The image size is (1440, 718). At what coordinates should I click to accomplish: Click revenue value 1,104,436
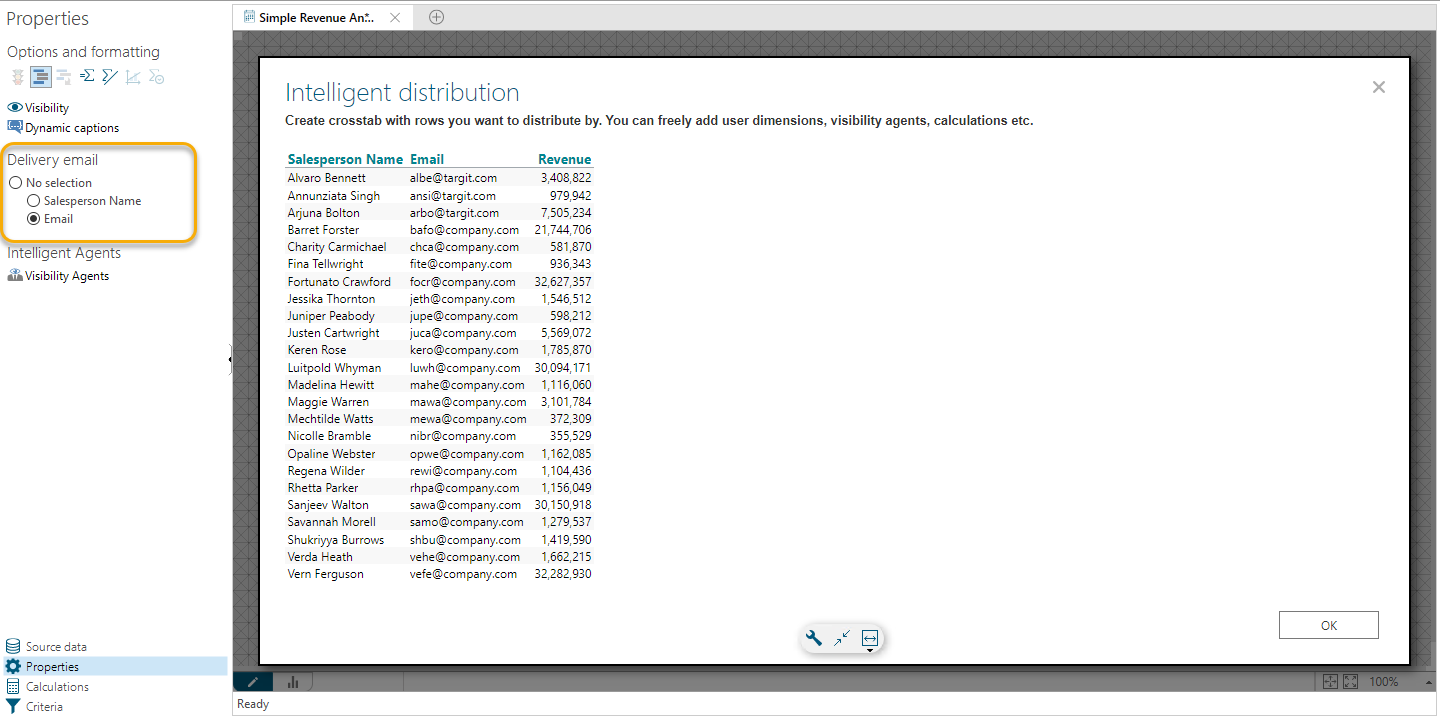point(566,471)
